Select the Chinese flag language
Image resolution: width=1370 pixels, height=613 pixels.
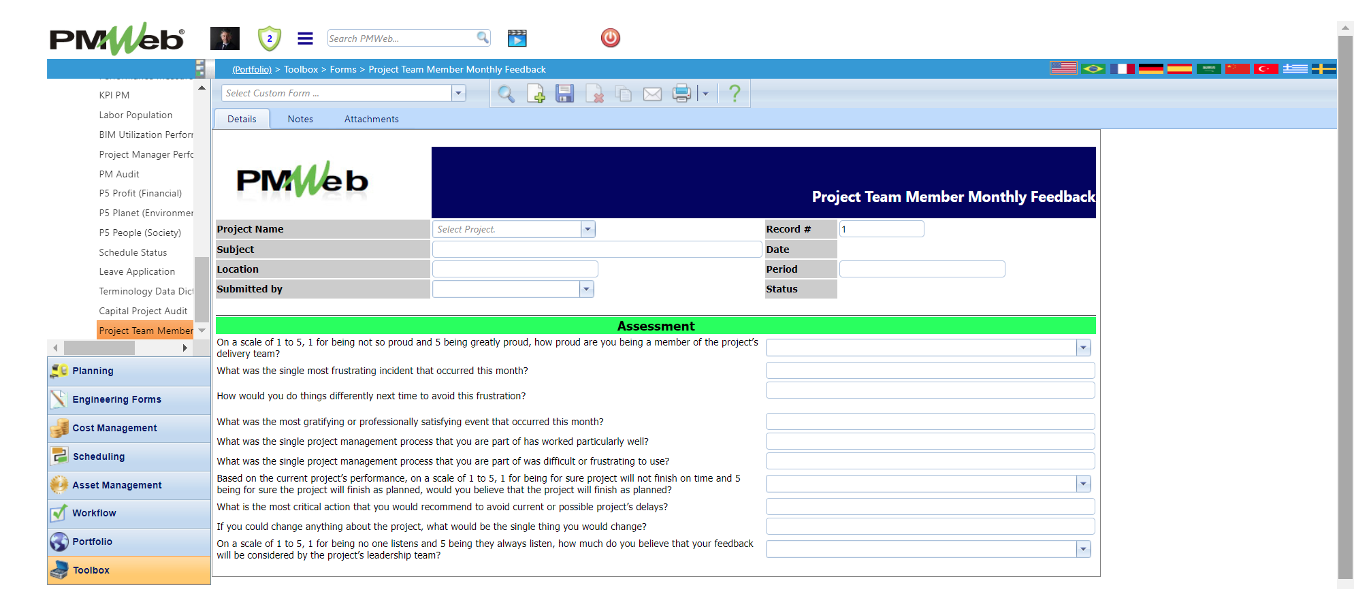1238,69
